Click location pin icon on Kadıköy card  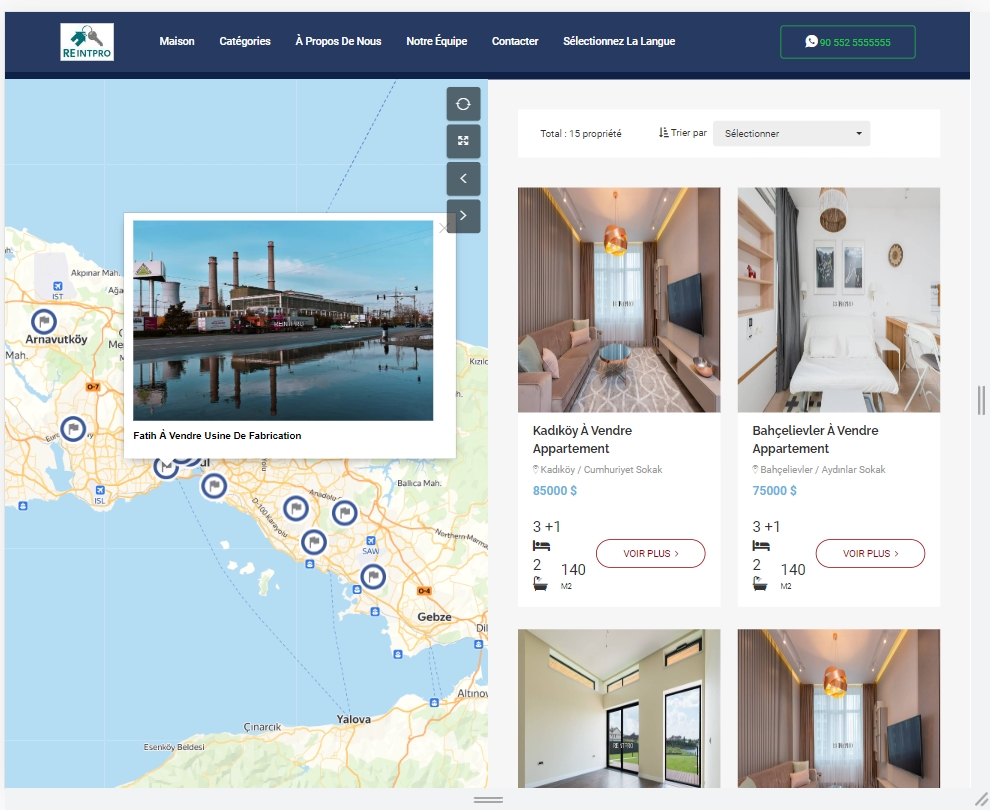click(x=536, y=470)
